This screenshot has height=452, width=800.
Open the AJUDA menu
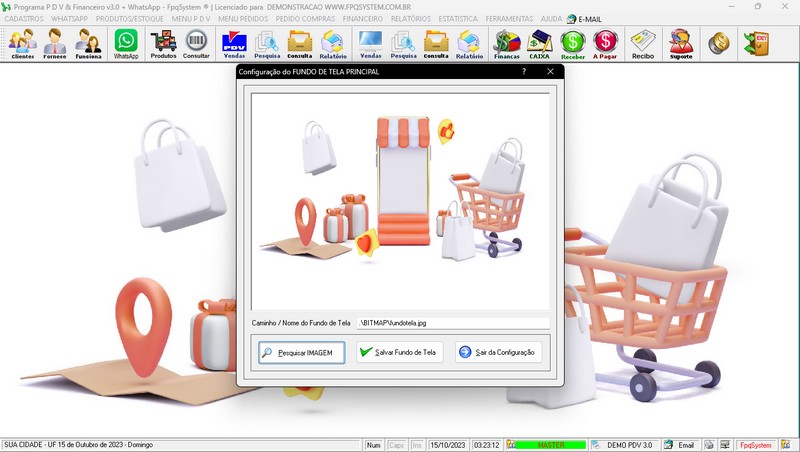pos(552,19)
